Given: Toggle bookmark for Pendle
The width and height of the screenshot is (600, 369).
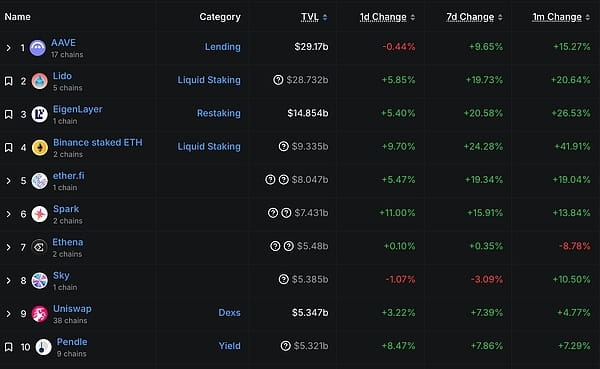Looking at the screenshot, I should point(8,347).
